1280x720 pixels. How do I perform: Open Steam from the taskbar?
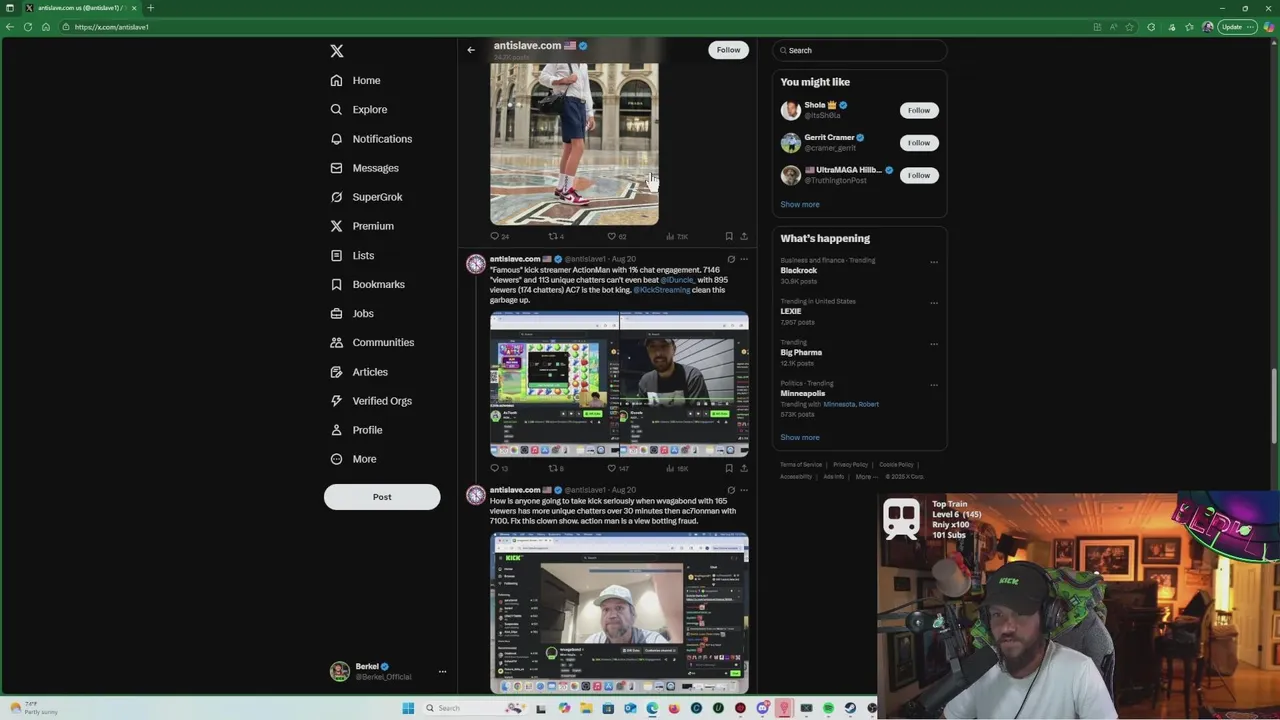pyautogui.click(x=850, y=708)
